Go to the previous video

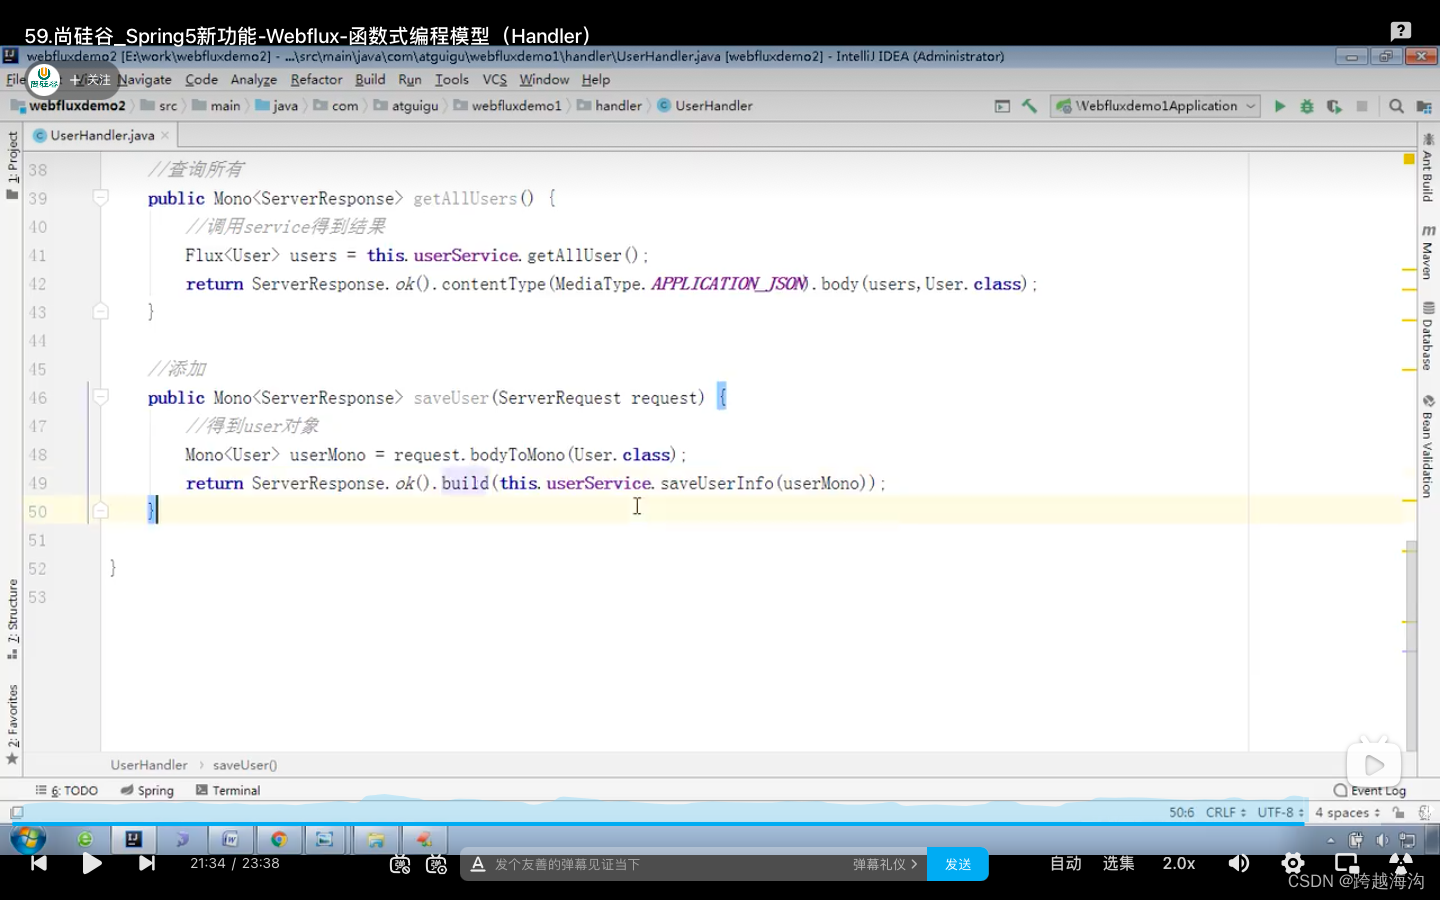[38, 863]
